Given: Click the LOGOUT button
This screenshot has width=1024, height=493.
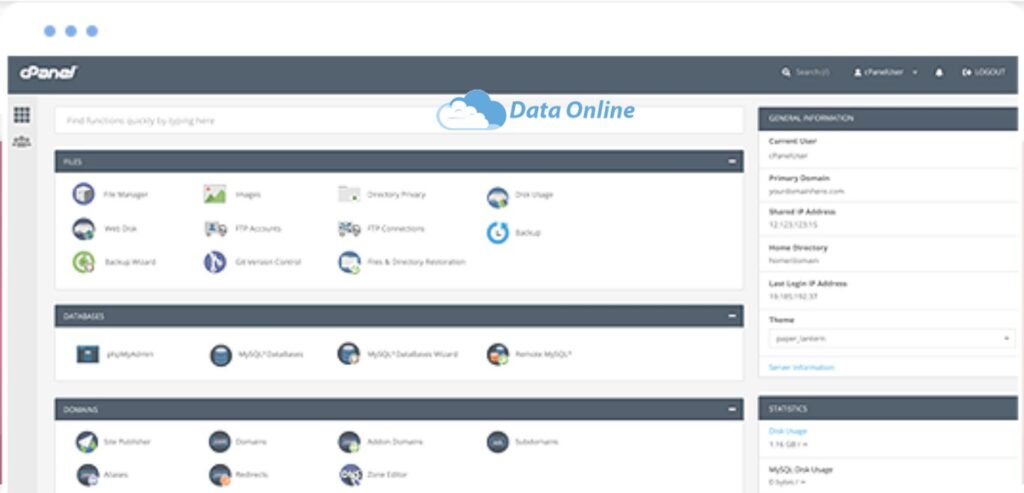Looking at the screenshot, I should (984, 72).
